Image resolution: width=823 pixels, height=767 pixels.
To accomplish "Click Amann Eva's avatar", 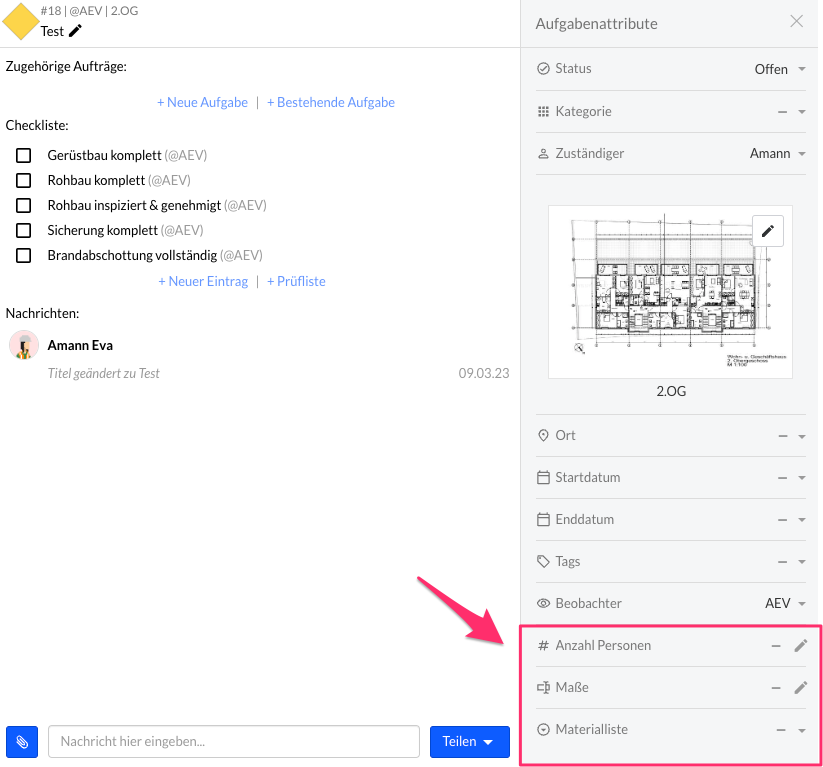I will (x=24, y=346).
